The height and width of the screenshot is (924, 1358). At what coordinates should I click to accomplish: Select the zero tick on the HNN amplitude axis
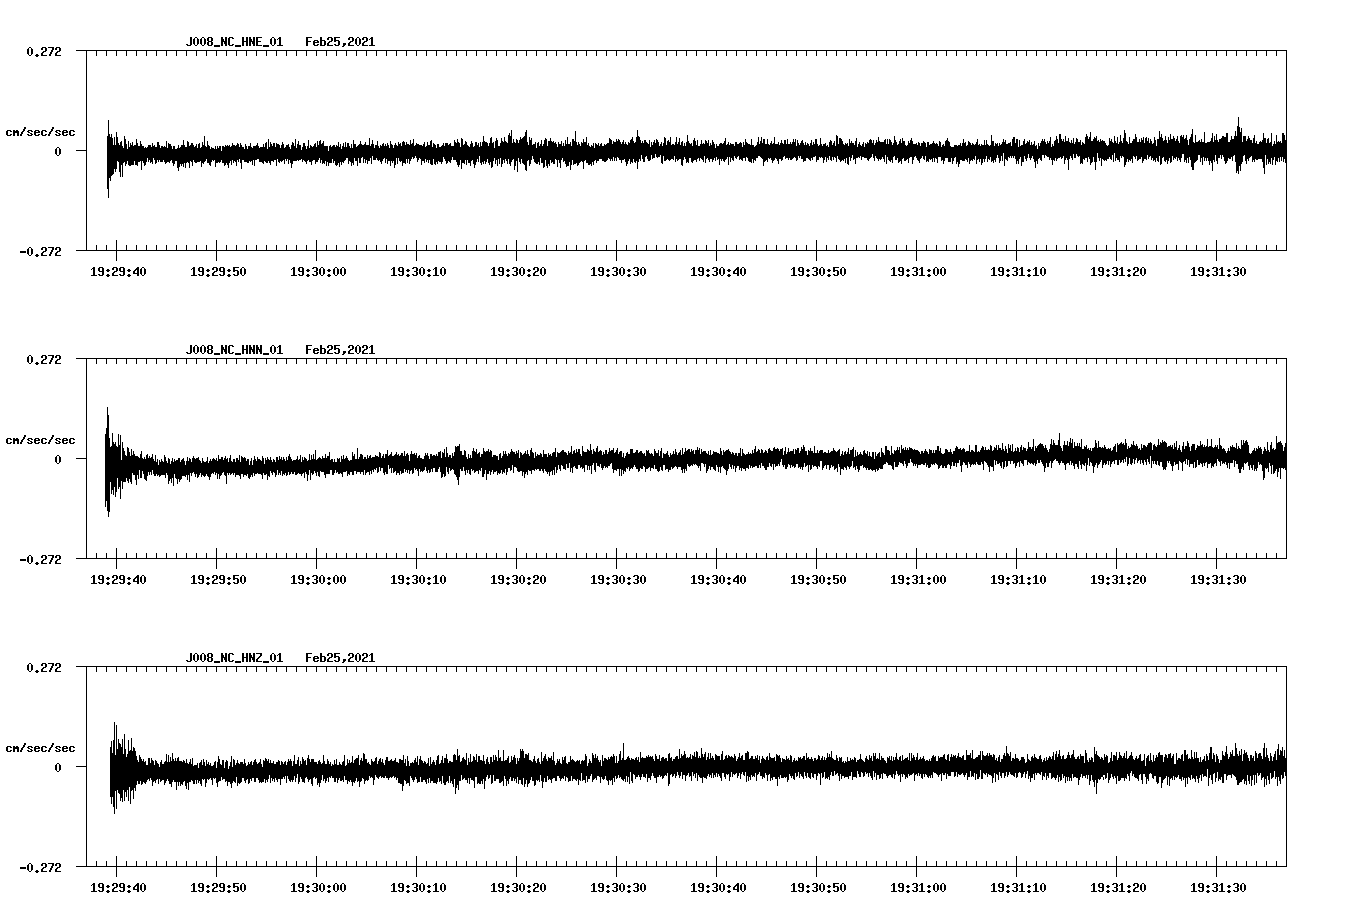(x=57, y=461)
